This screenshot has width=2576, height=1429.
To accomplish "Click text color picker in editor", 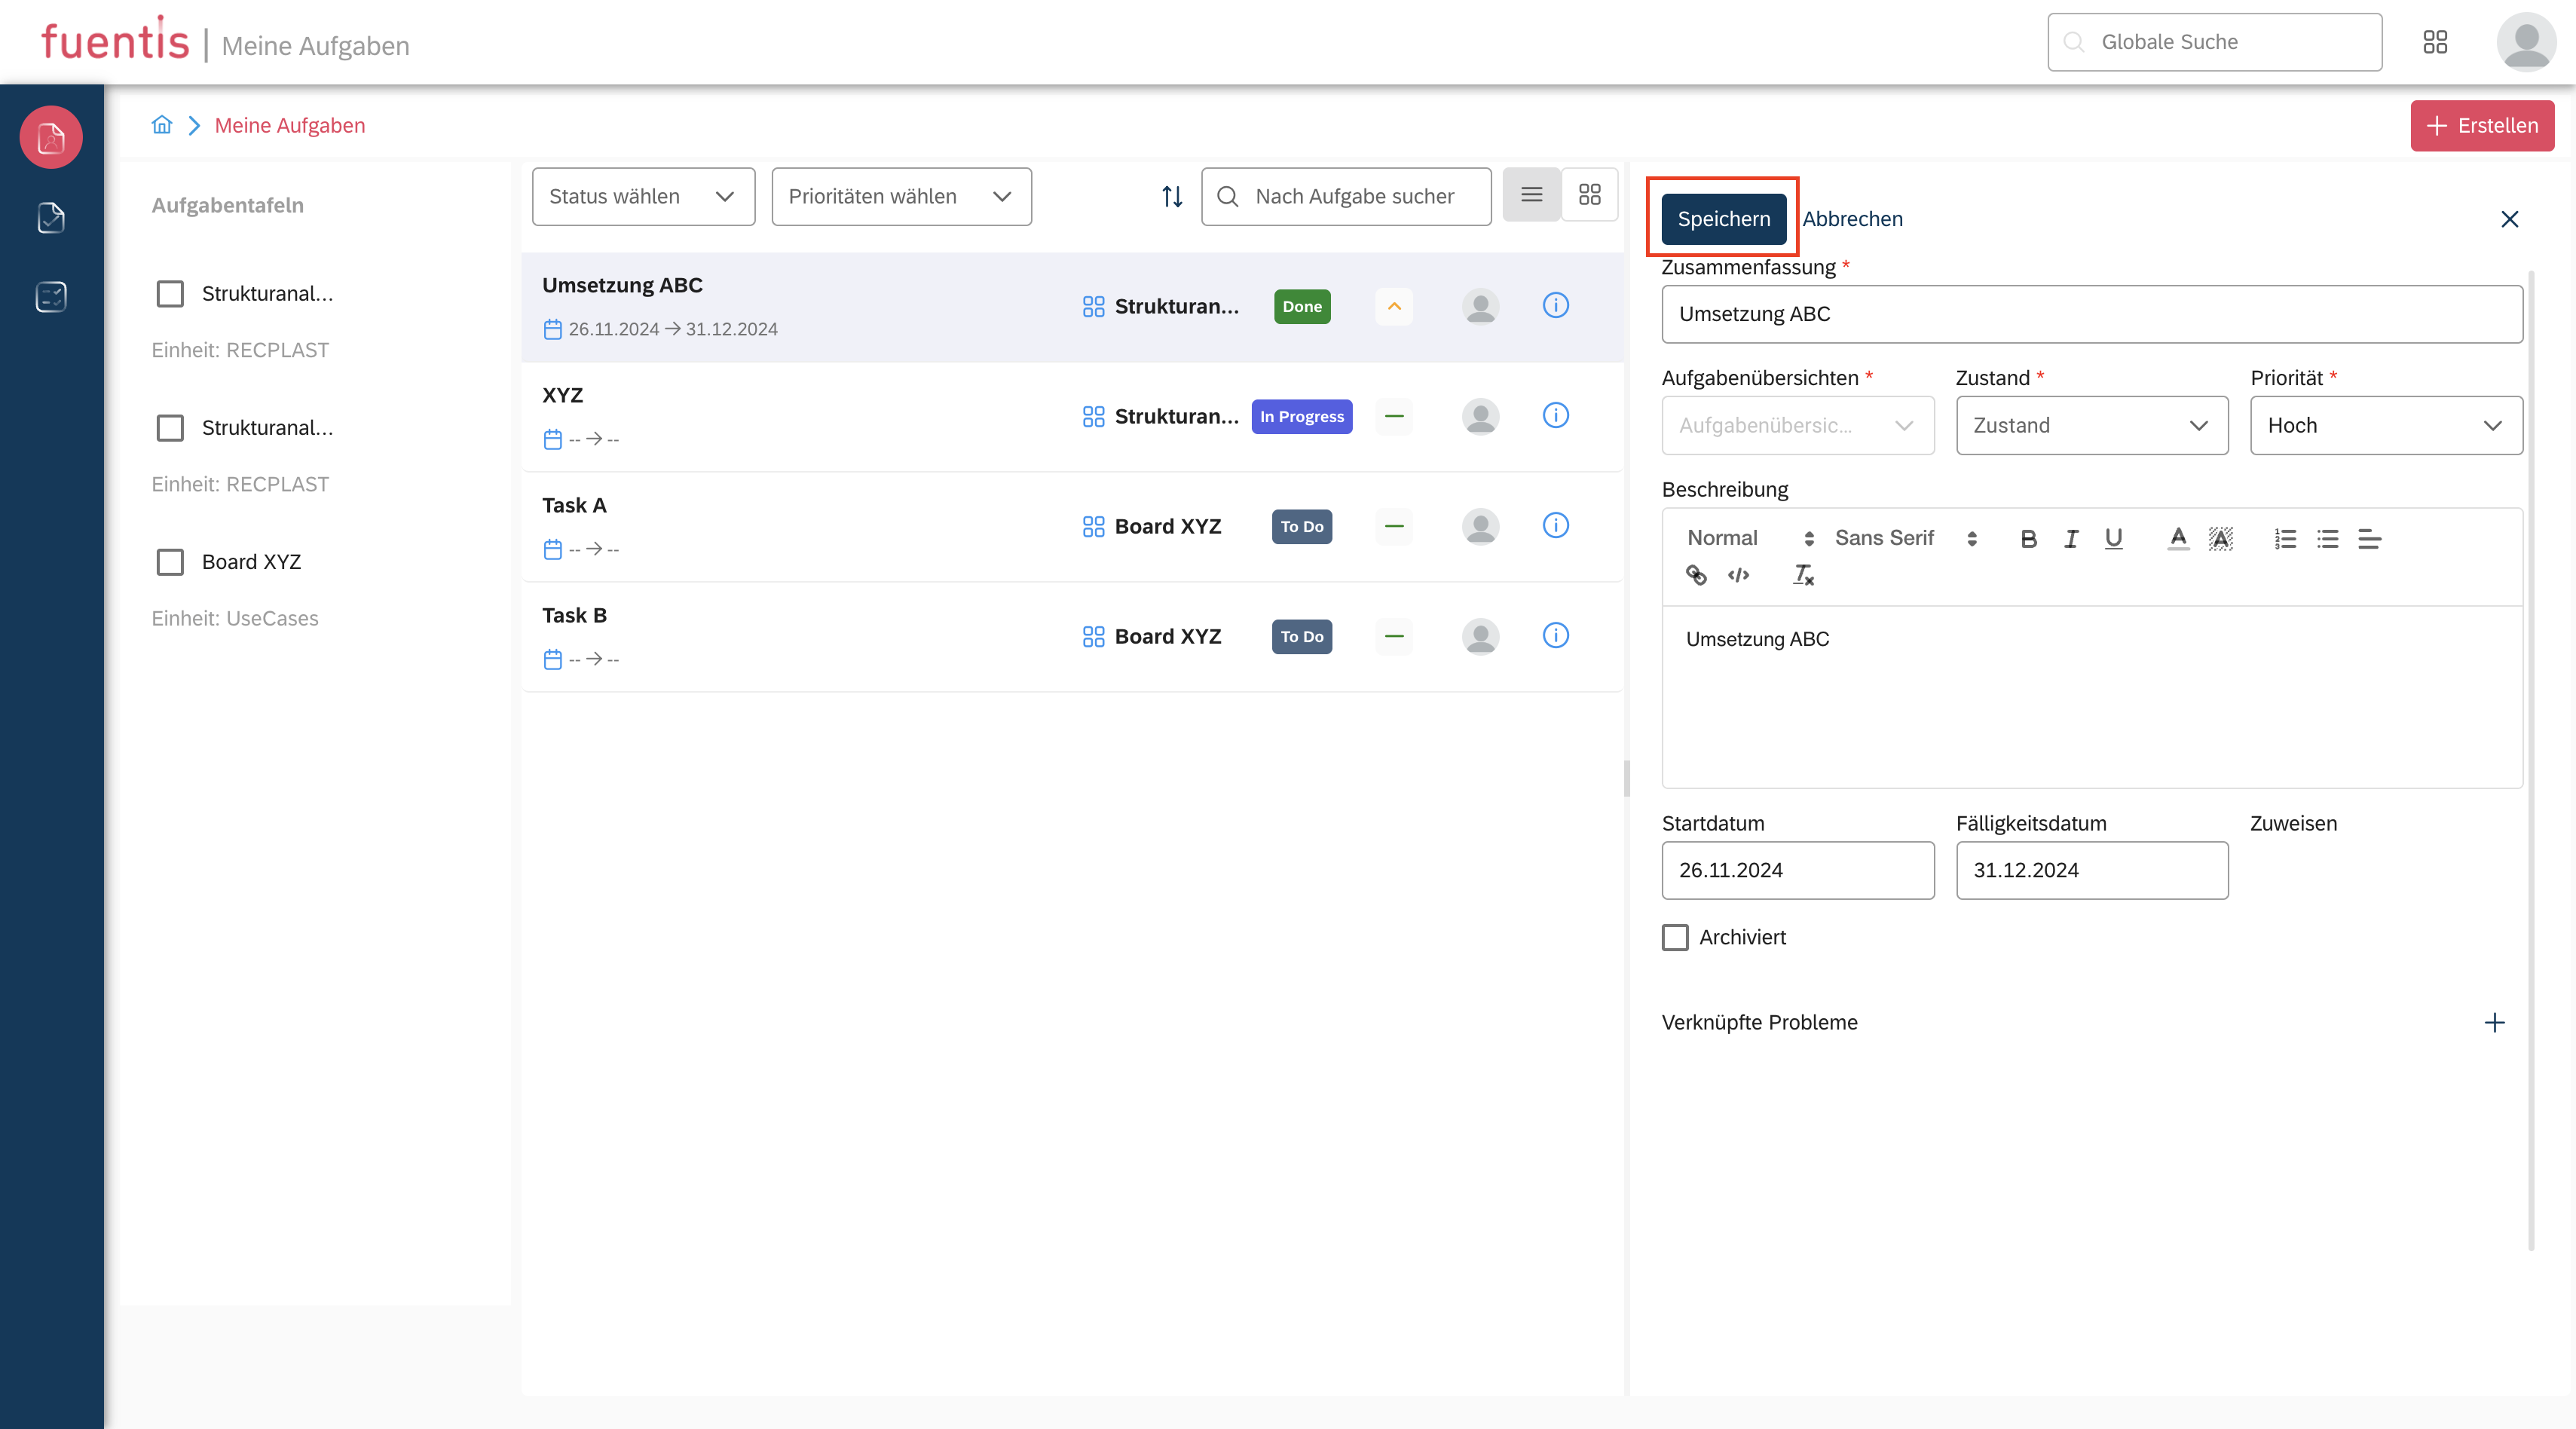I will tap(2178, 539).
